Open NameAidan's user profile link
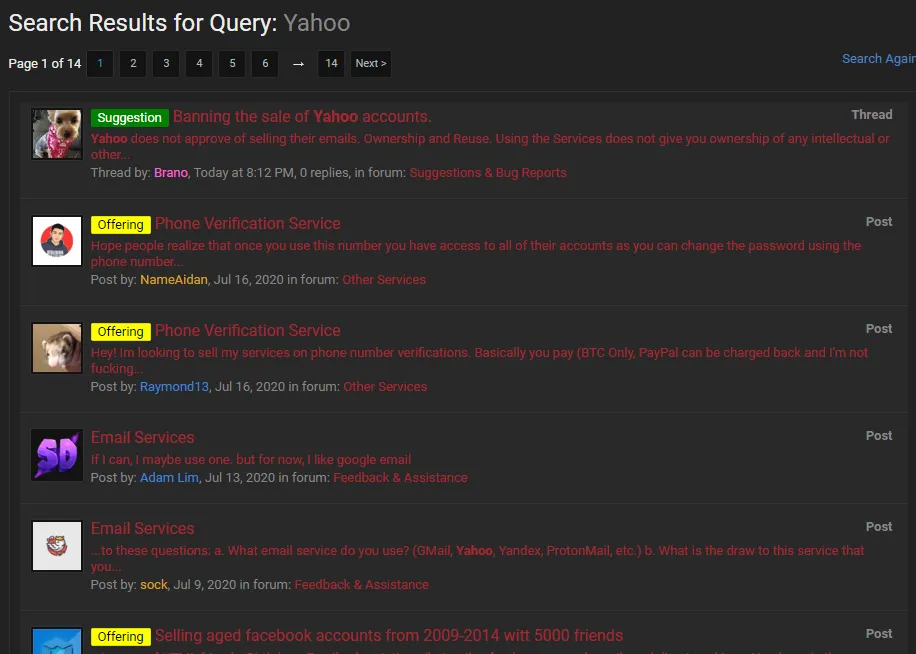 pyautogui.click(x=174, y=280)
